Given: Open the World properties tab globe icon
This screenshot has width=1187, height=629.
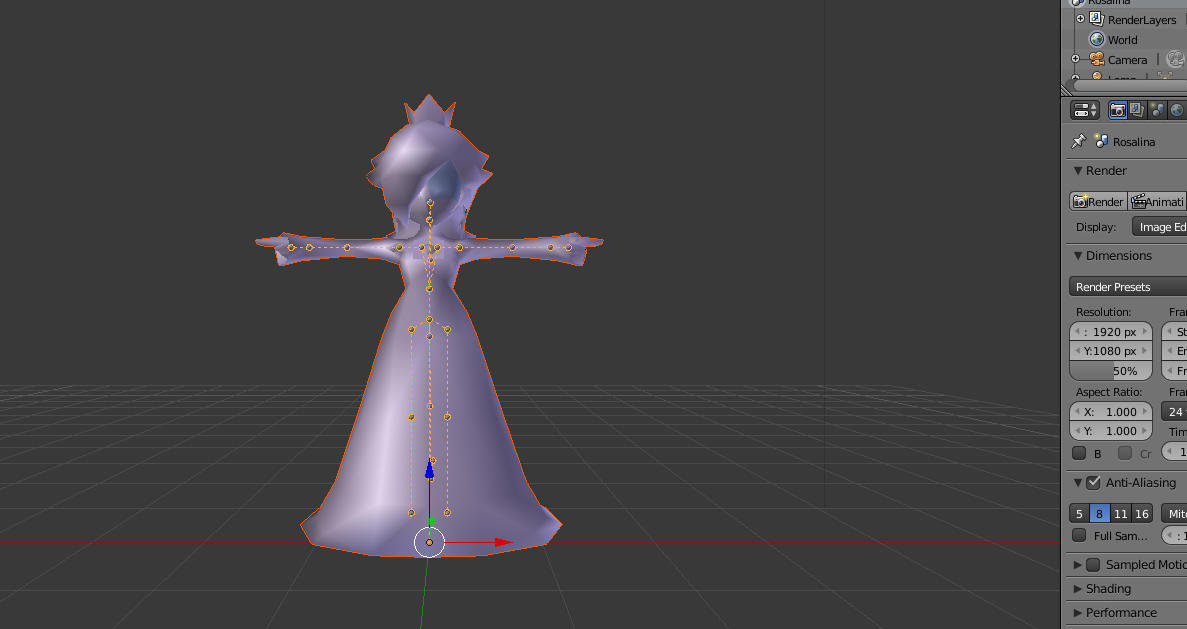Looking at the screenshot, I should pyautogui.click(x=1176, y=110).
